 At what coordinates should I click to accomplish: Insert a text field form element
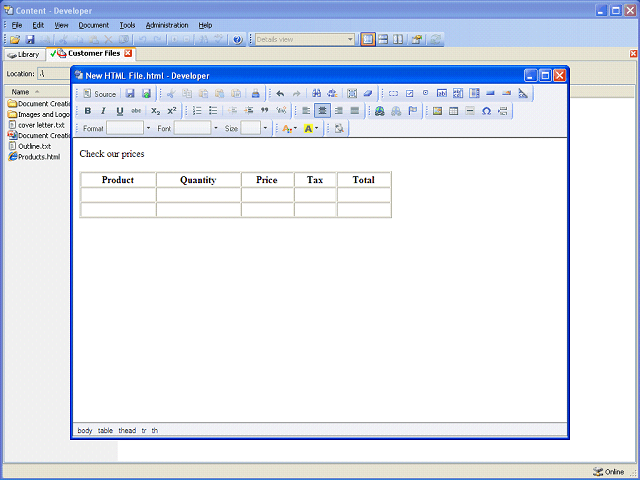click(x=442, y=93)
